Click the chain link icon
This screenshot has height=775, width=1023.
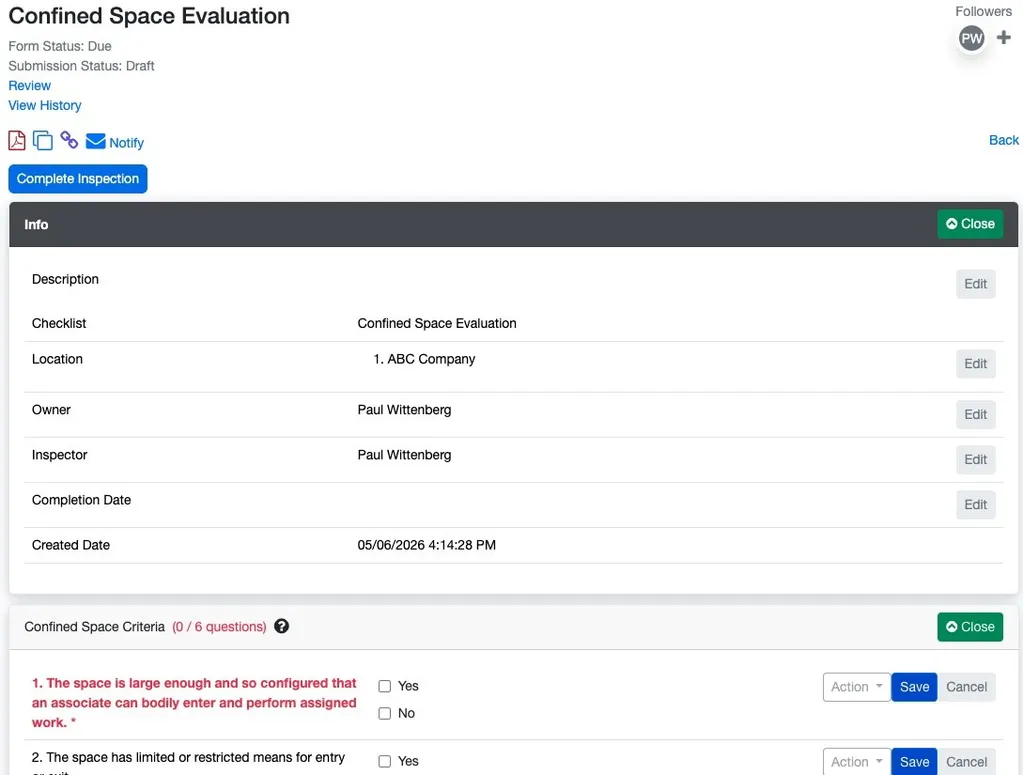coord(69,140)
